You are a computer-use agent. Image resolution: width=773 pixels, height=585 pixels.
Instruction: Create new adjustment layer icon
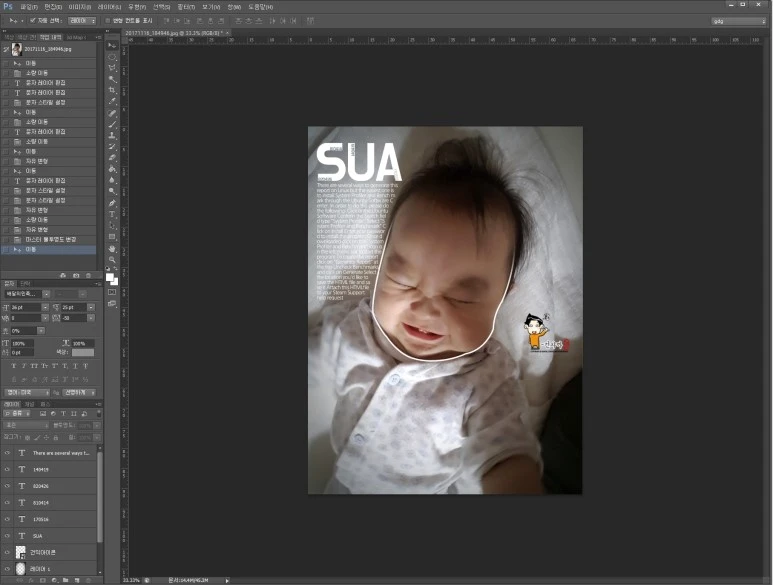pos(54,581)
